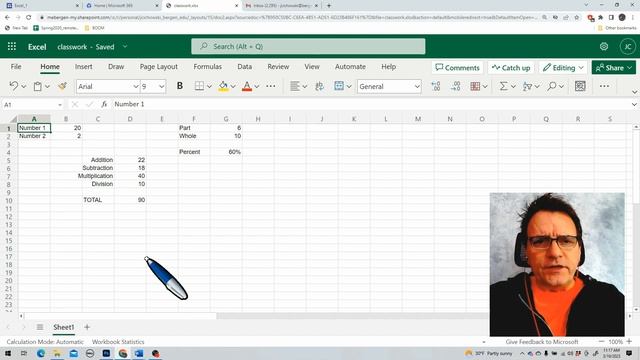Open Windows Start button
The width and height of the screenshot is (640, 360).
[8, 353]
